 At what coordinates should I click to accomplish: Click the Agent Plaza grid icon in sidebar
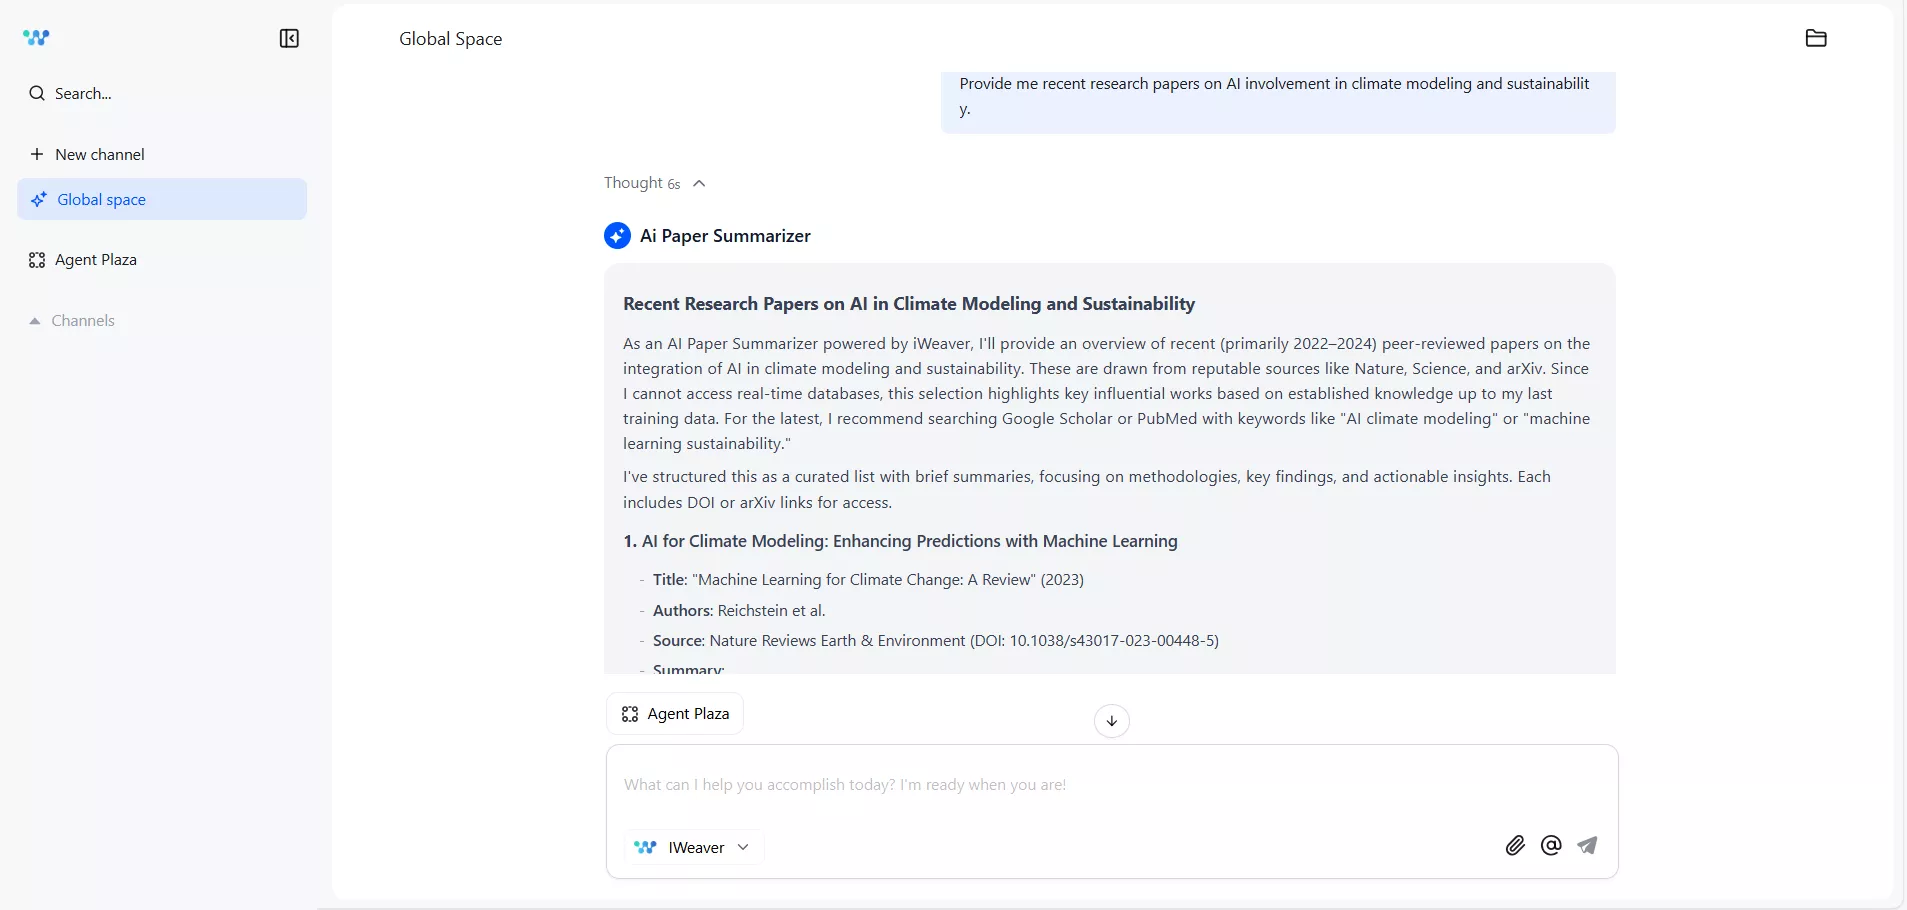tap(36, 259)
